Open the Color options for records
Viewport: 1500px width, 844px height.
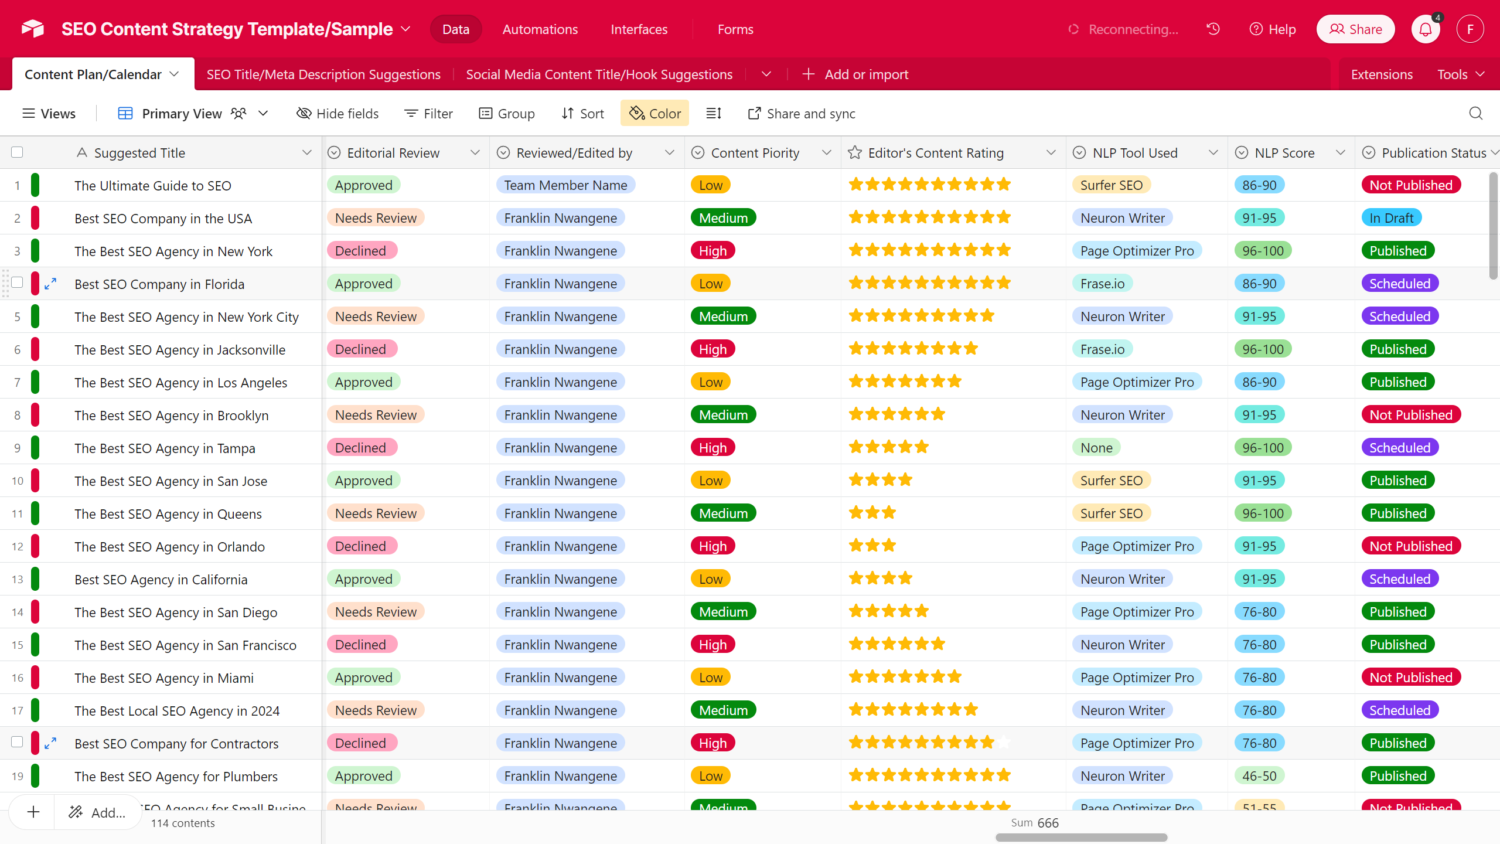coord(655,113)
